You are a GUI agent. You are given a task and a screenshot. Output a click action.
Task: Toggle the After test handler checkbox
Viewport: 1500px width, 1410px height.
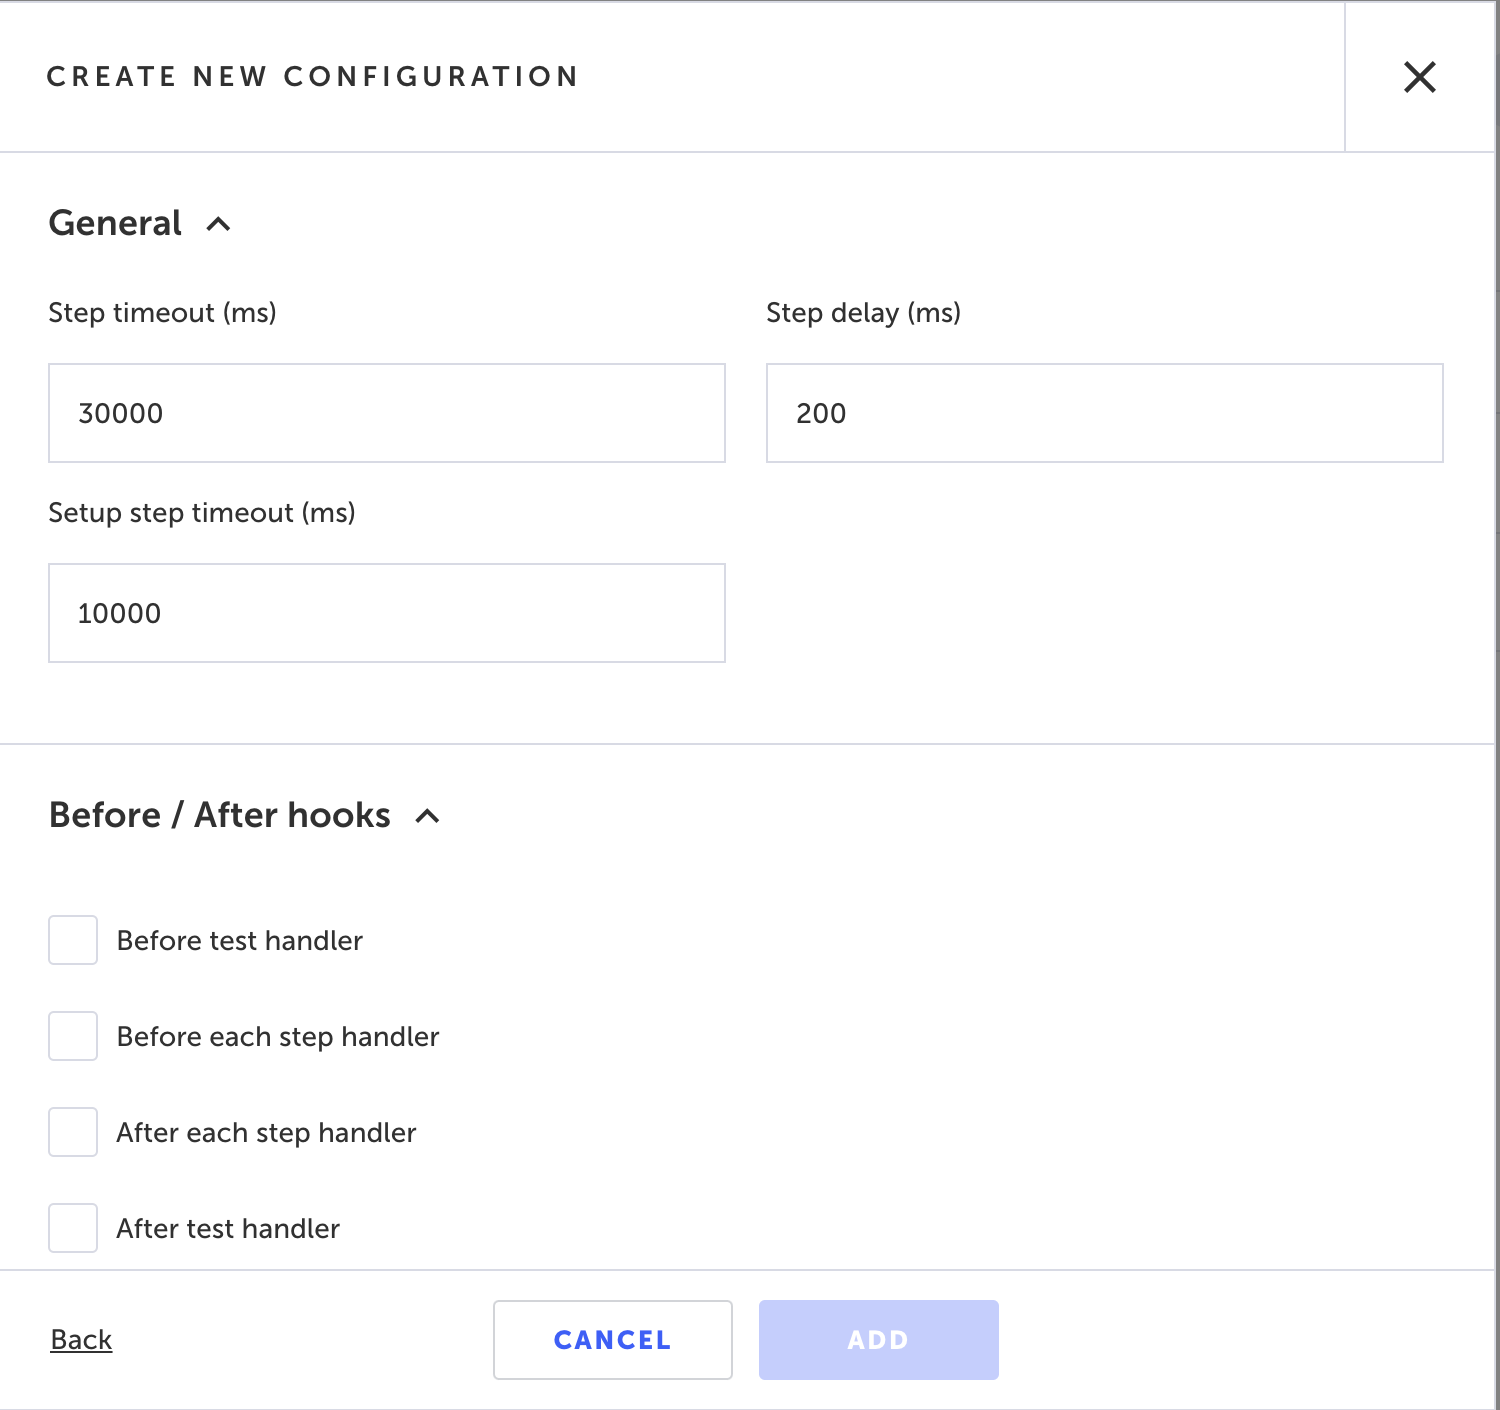tap(73, 1228)
